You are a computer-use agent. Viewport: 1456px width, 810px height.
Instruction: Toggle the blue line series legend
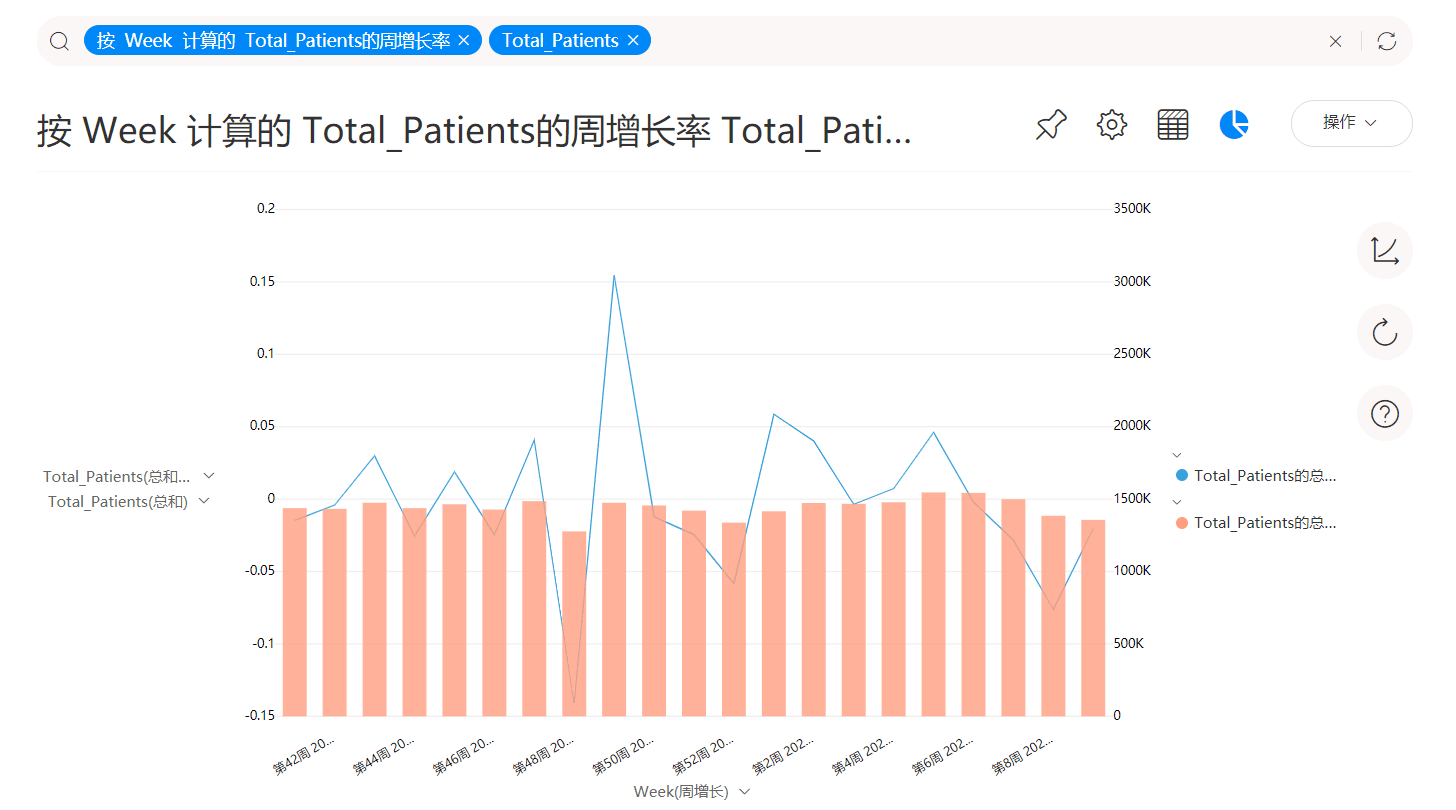(1256, 476)
